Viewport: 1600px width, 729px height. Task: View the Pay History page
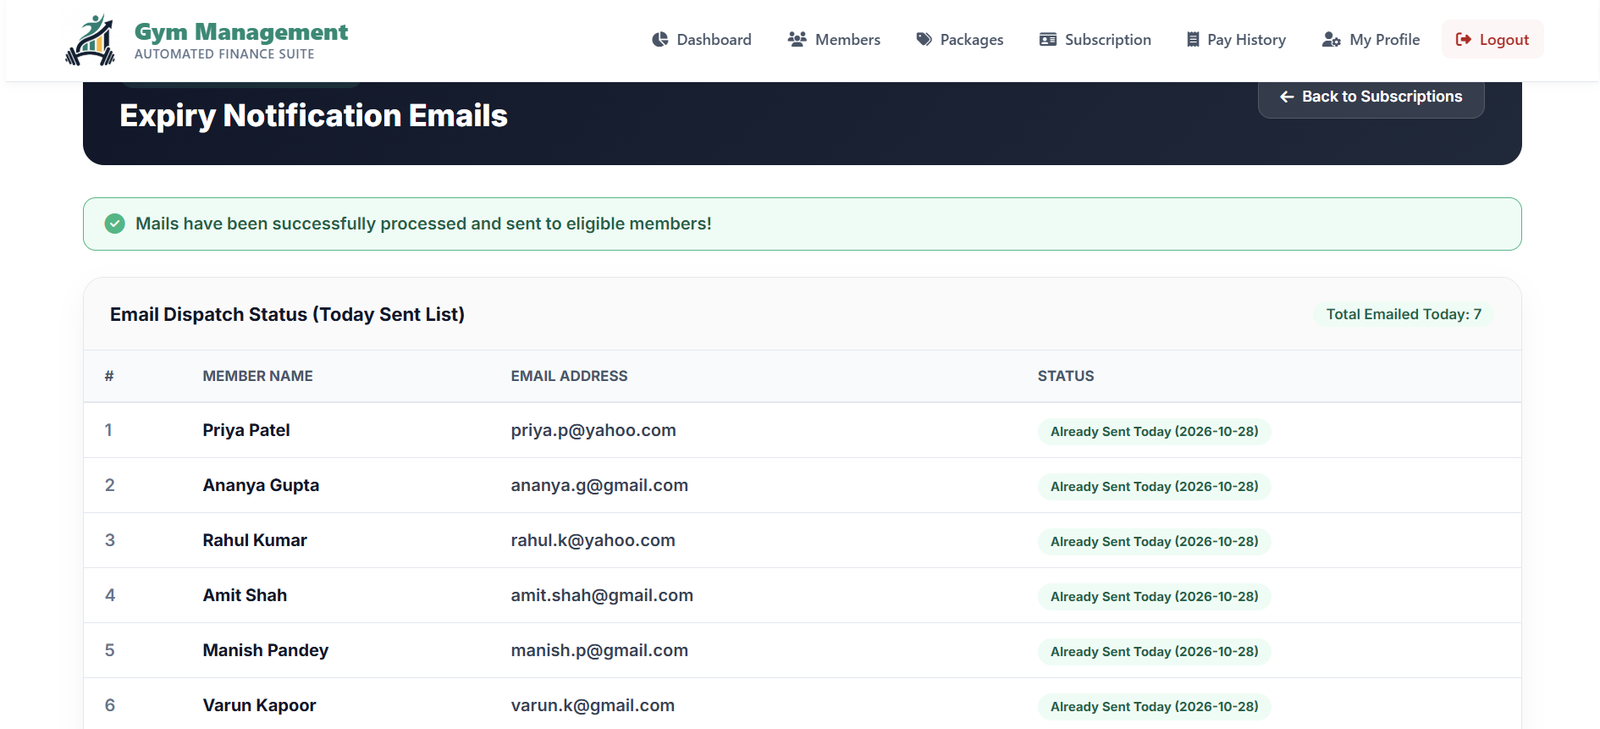coord(1236,40)
